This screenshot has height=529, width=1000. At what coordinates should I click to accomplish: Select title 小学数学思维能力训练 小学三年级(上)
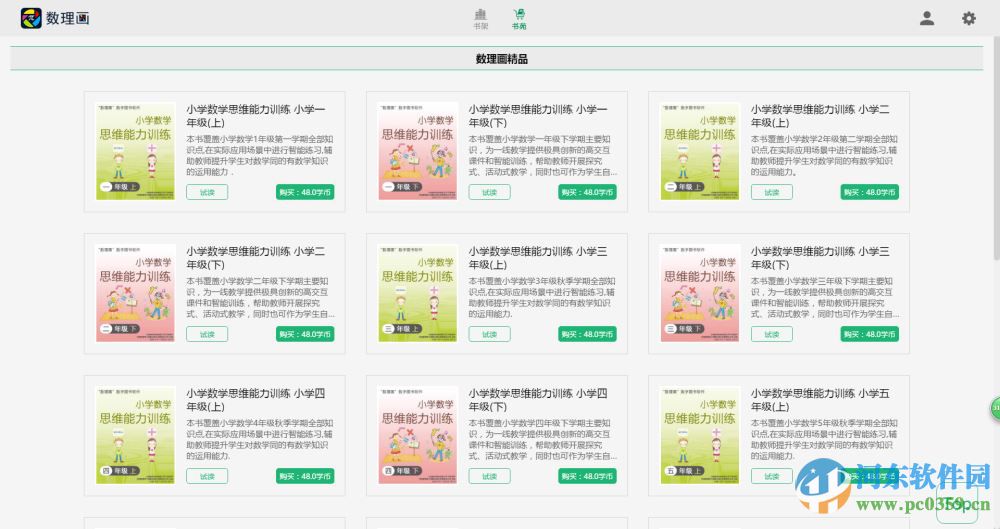click(538, 258)
